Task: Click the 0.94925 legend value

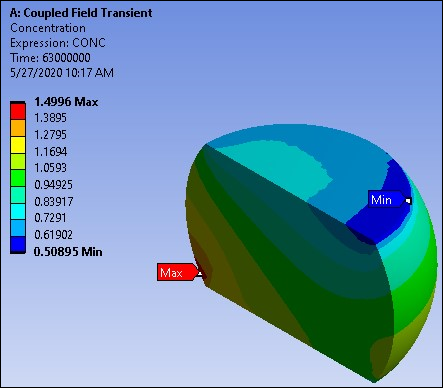Action: tap(53, 184)
